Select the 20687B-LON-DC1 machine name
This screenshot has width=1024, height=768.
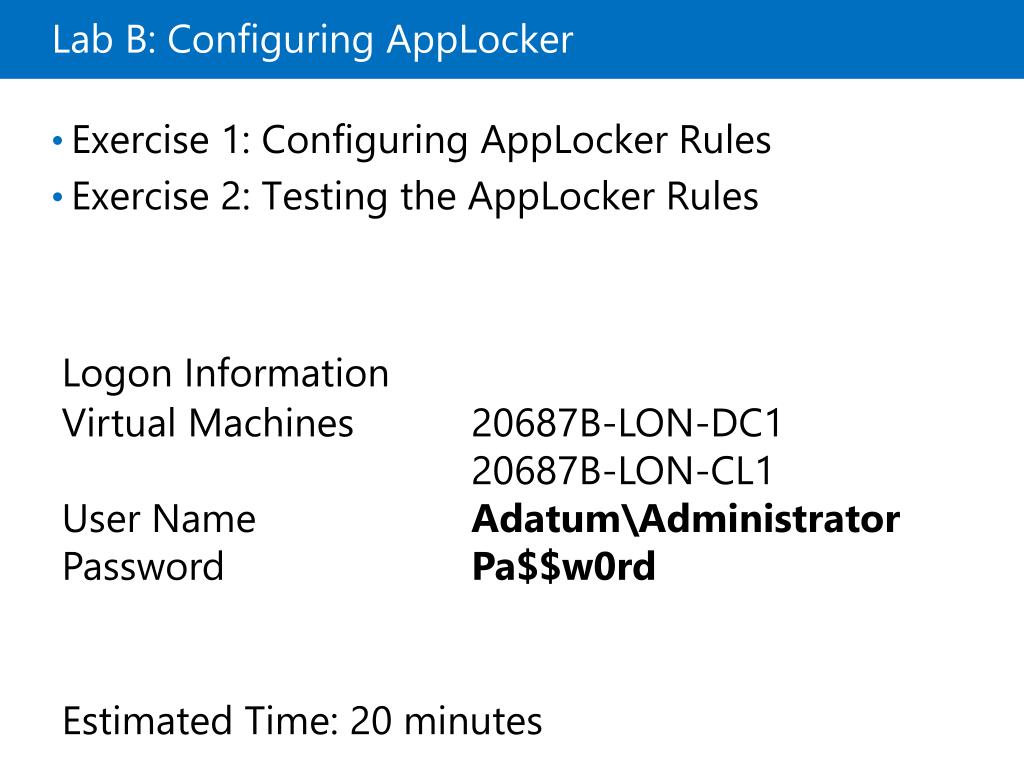pyautogui.click(x=626, y=424)
